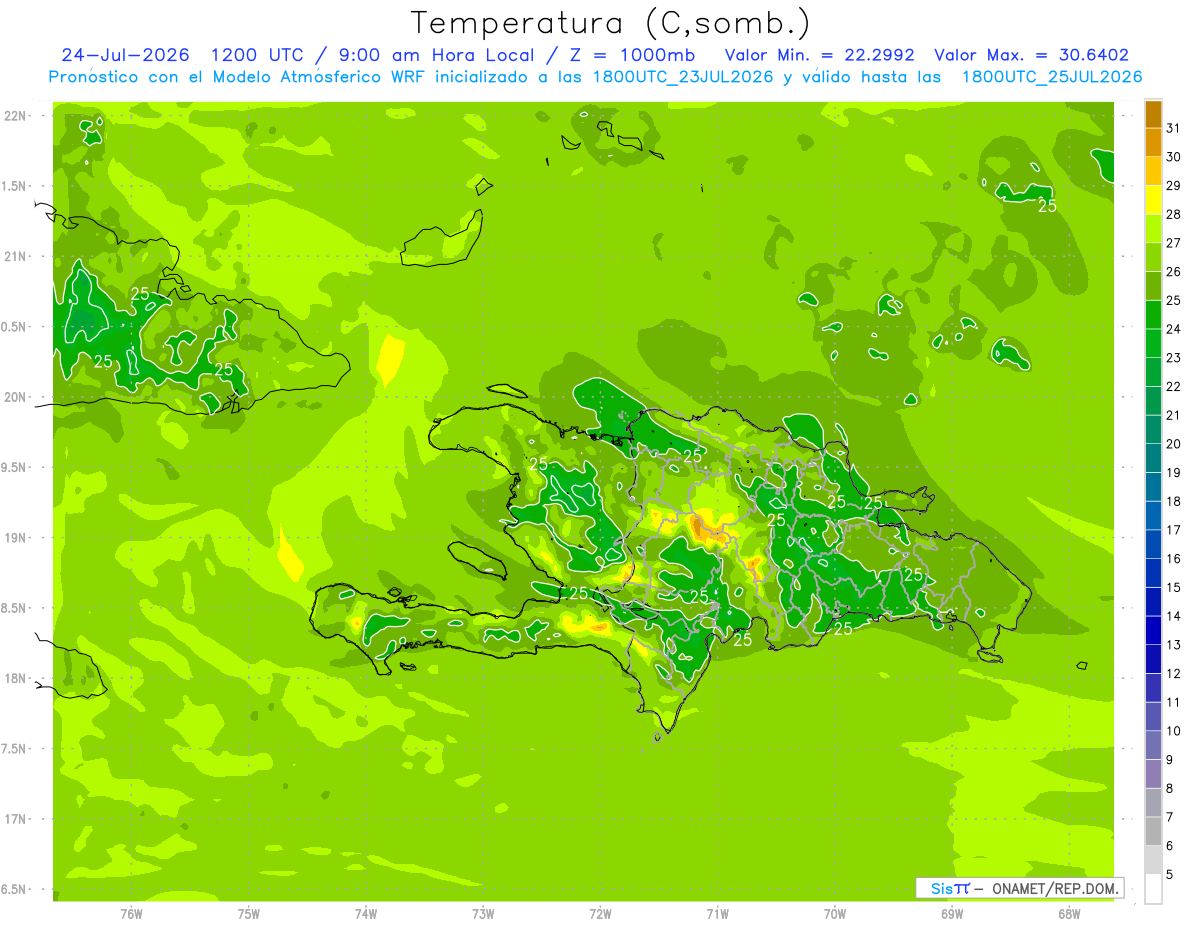Image resolution: width=1200 pixels, height=927 pixels.
Task: Click colorbar value '22'
Action: click(1174, 386)
